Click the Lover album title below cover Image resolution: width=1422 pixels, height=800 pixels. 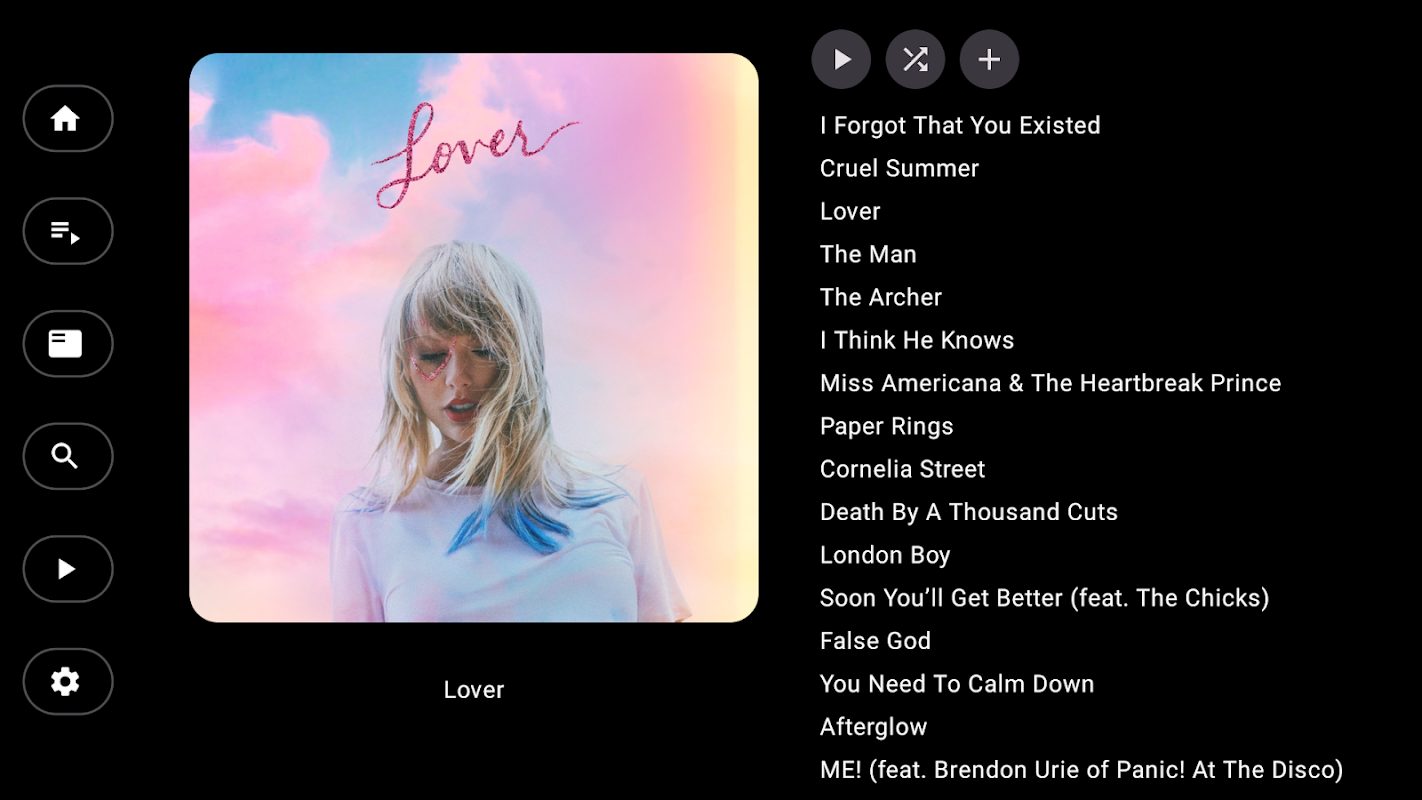coord(474,690)
